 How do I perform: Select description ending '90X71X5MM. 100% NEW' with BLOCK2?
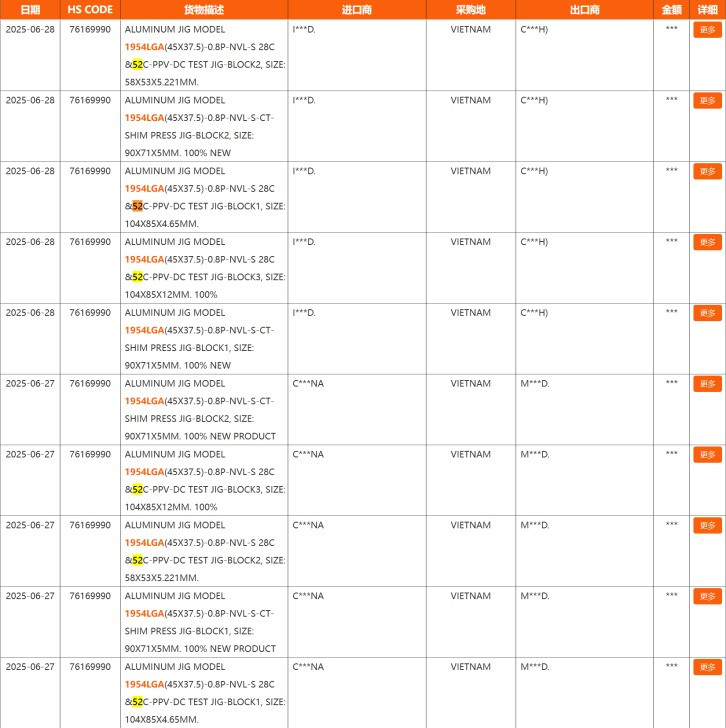coord(199,126)
